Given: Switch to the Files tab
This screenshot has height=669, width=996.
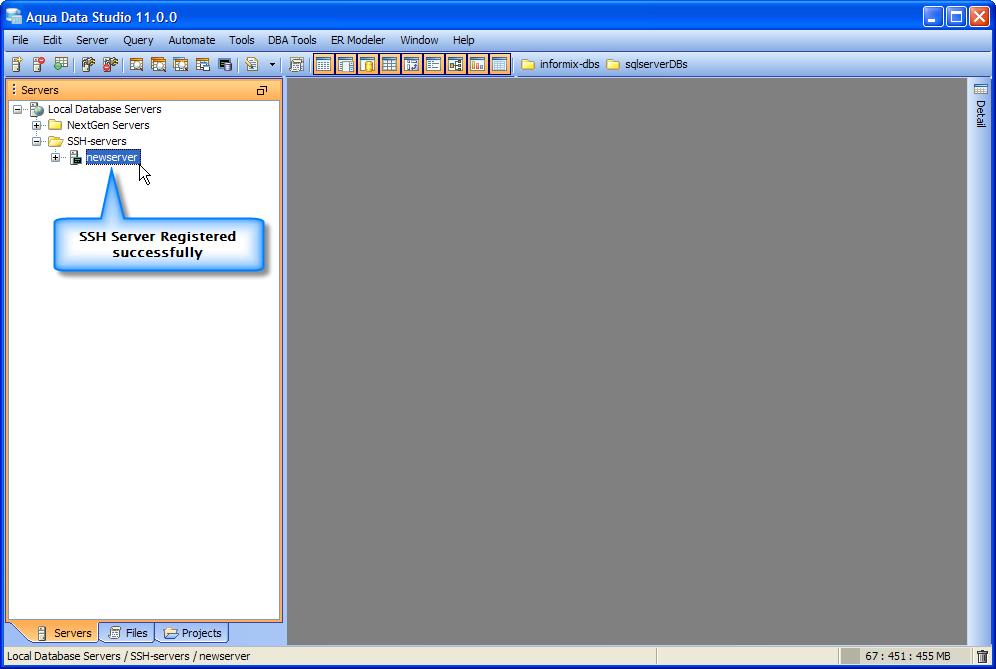Looking at the screenshot, I should (128, 633).
